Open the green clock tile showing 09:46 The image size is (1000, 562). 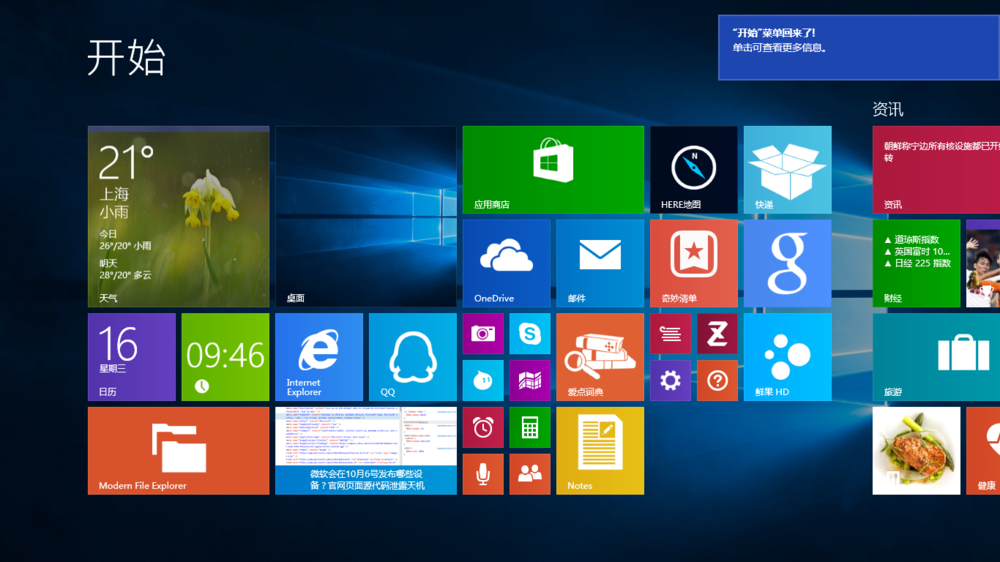pyautogui.click(x=226, y=357)
